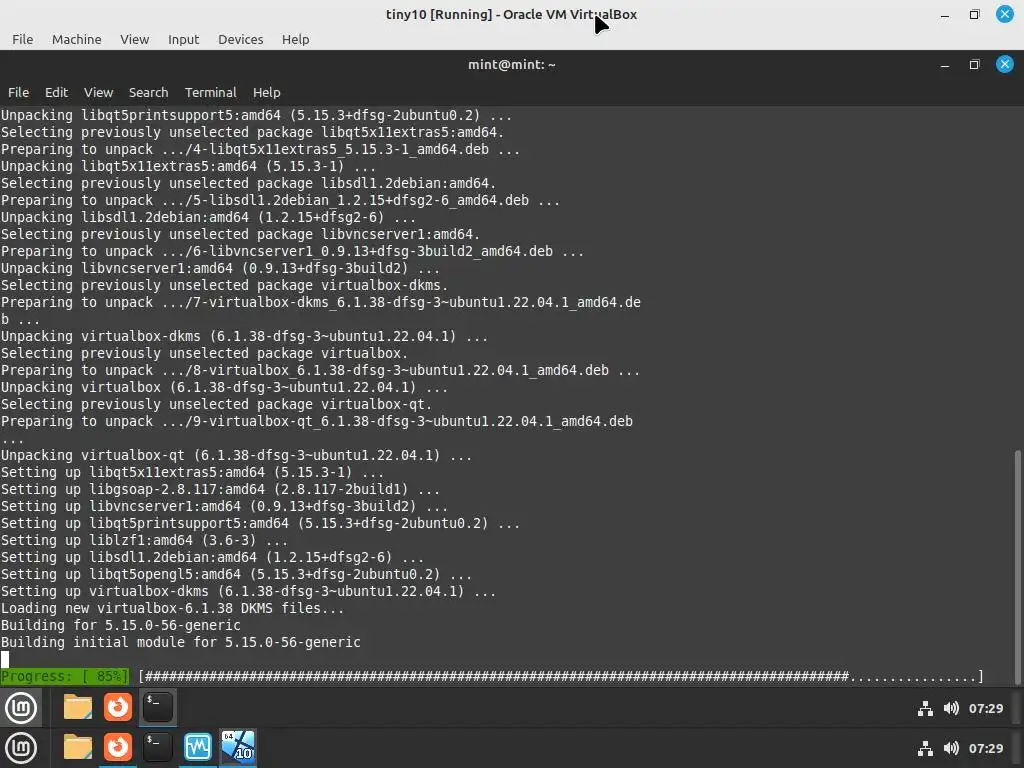Open the VirtualBox Machine menu
This screenshot has height=768, width=1024.
click(76, 39)
